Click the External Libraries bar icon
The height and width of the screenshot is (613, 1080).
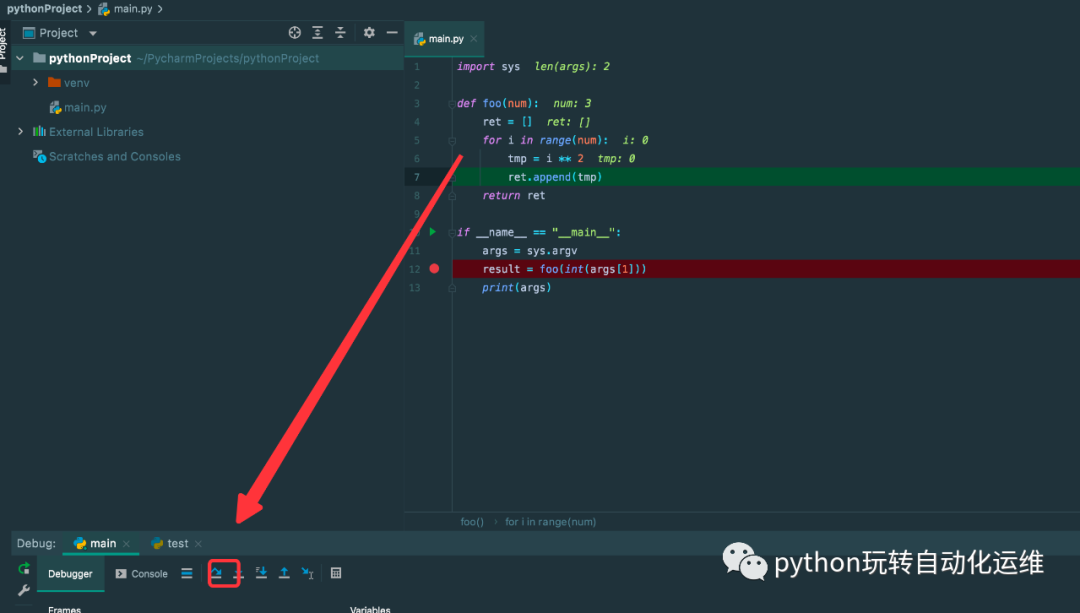39,131
